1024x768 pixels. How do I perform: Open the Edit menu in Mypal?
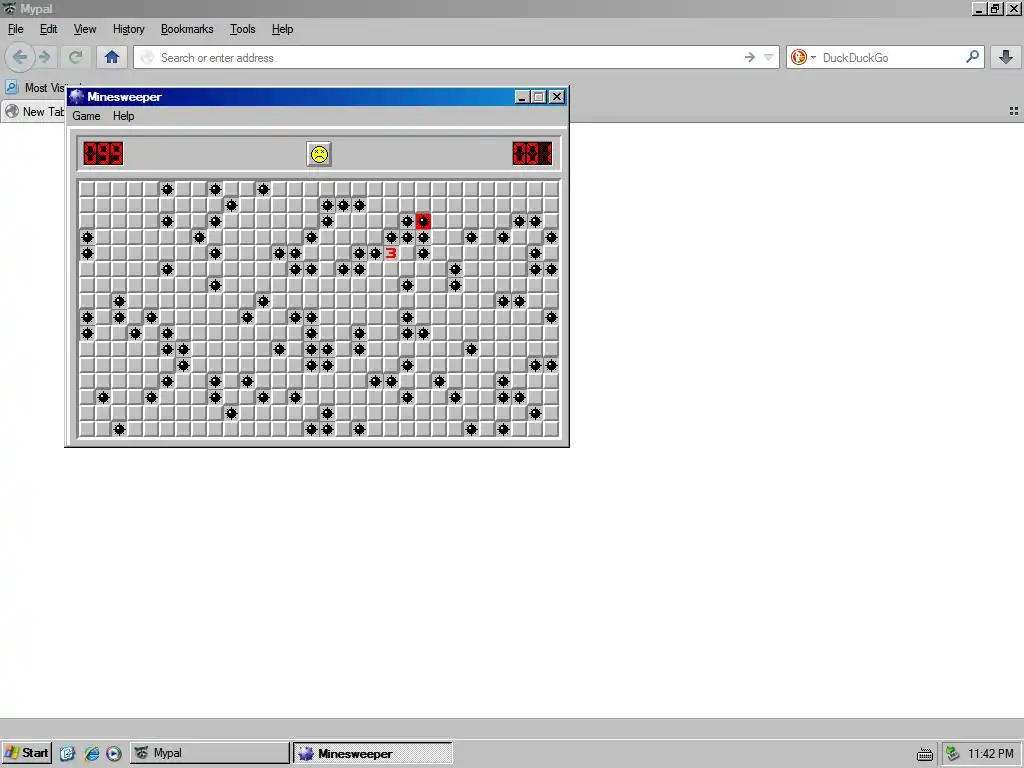(48, 29)
